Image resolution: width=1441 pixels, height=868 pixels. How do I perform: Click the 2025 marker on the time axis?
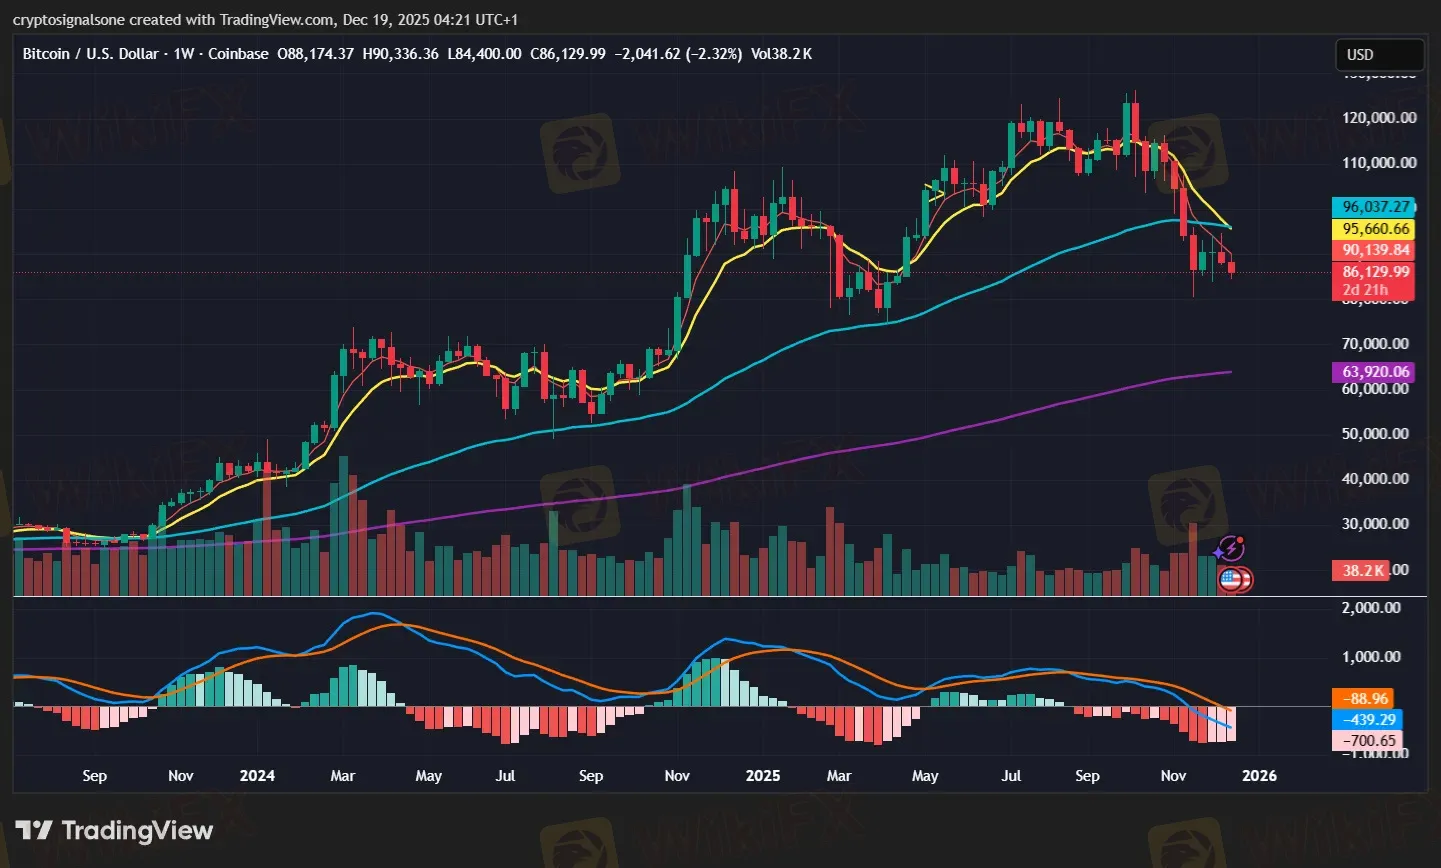point(763,776)
